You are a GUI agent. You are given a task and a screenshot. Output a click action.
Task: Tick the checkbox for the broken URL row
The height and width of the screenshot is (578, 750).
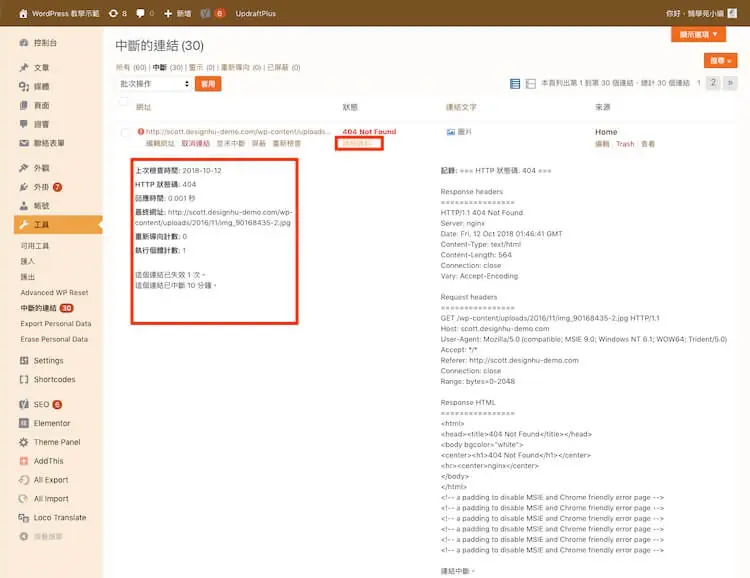point(125,132)
